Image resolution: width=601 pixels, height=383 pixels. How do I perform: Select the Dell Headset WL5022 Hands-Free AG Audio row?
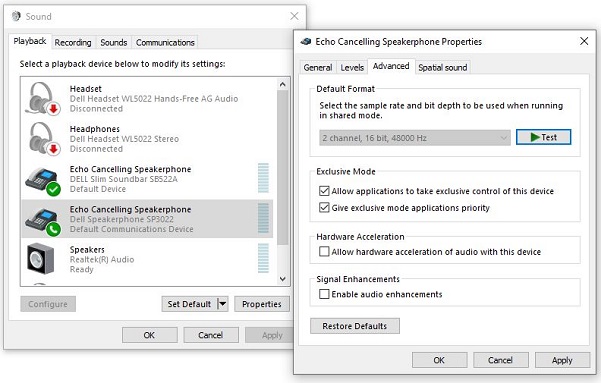point(147,99)
